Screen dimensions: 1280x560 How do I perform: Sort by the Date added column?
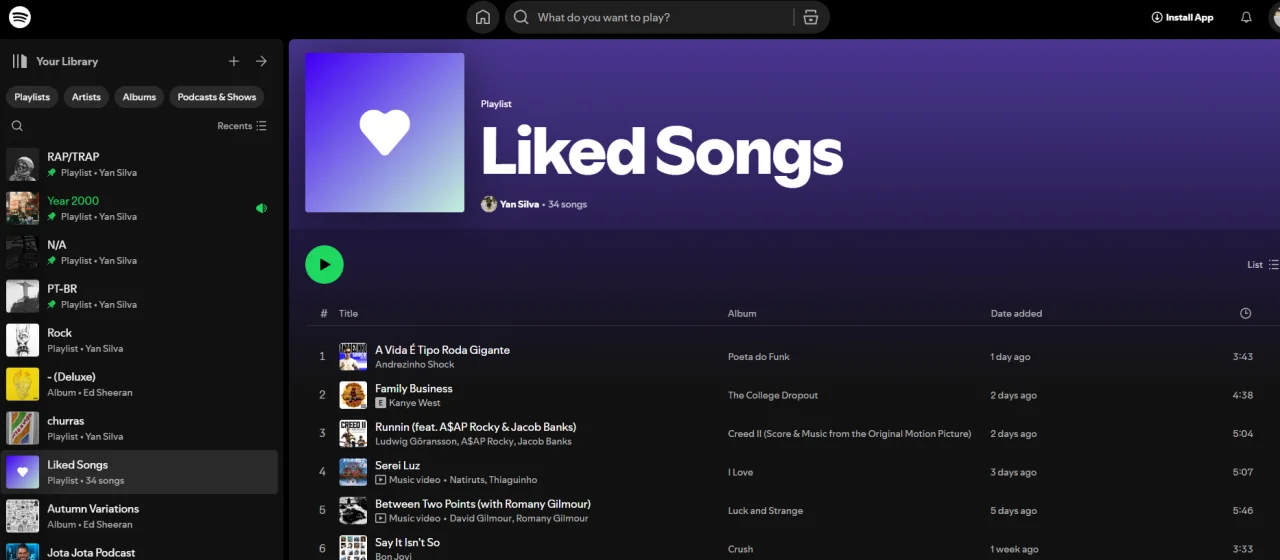click(1016, 313)
